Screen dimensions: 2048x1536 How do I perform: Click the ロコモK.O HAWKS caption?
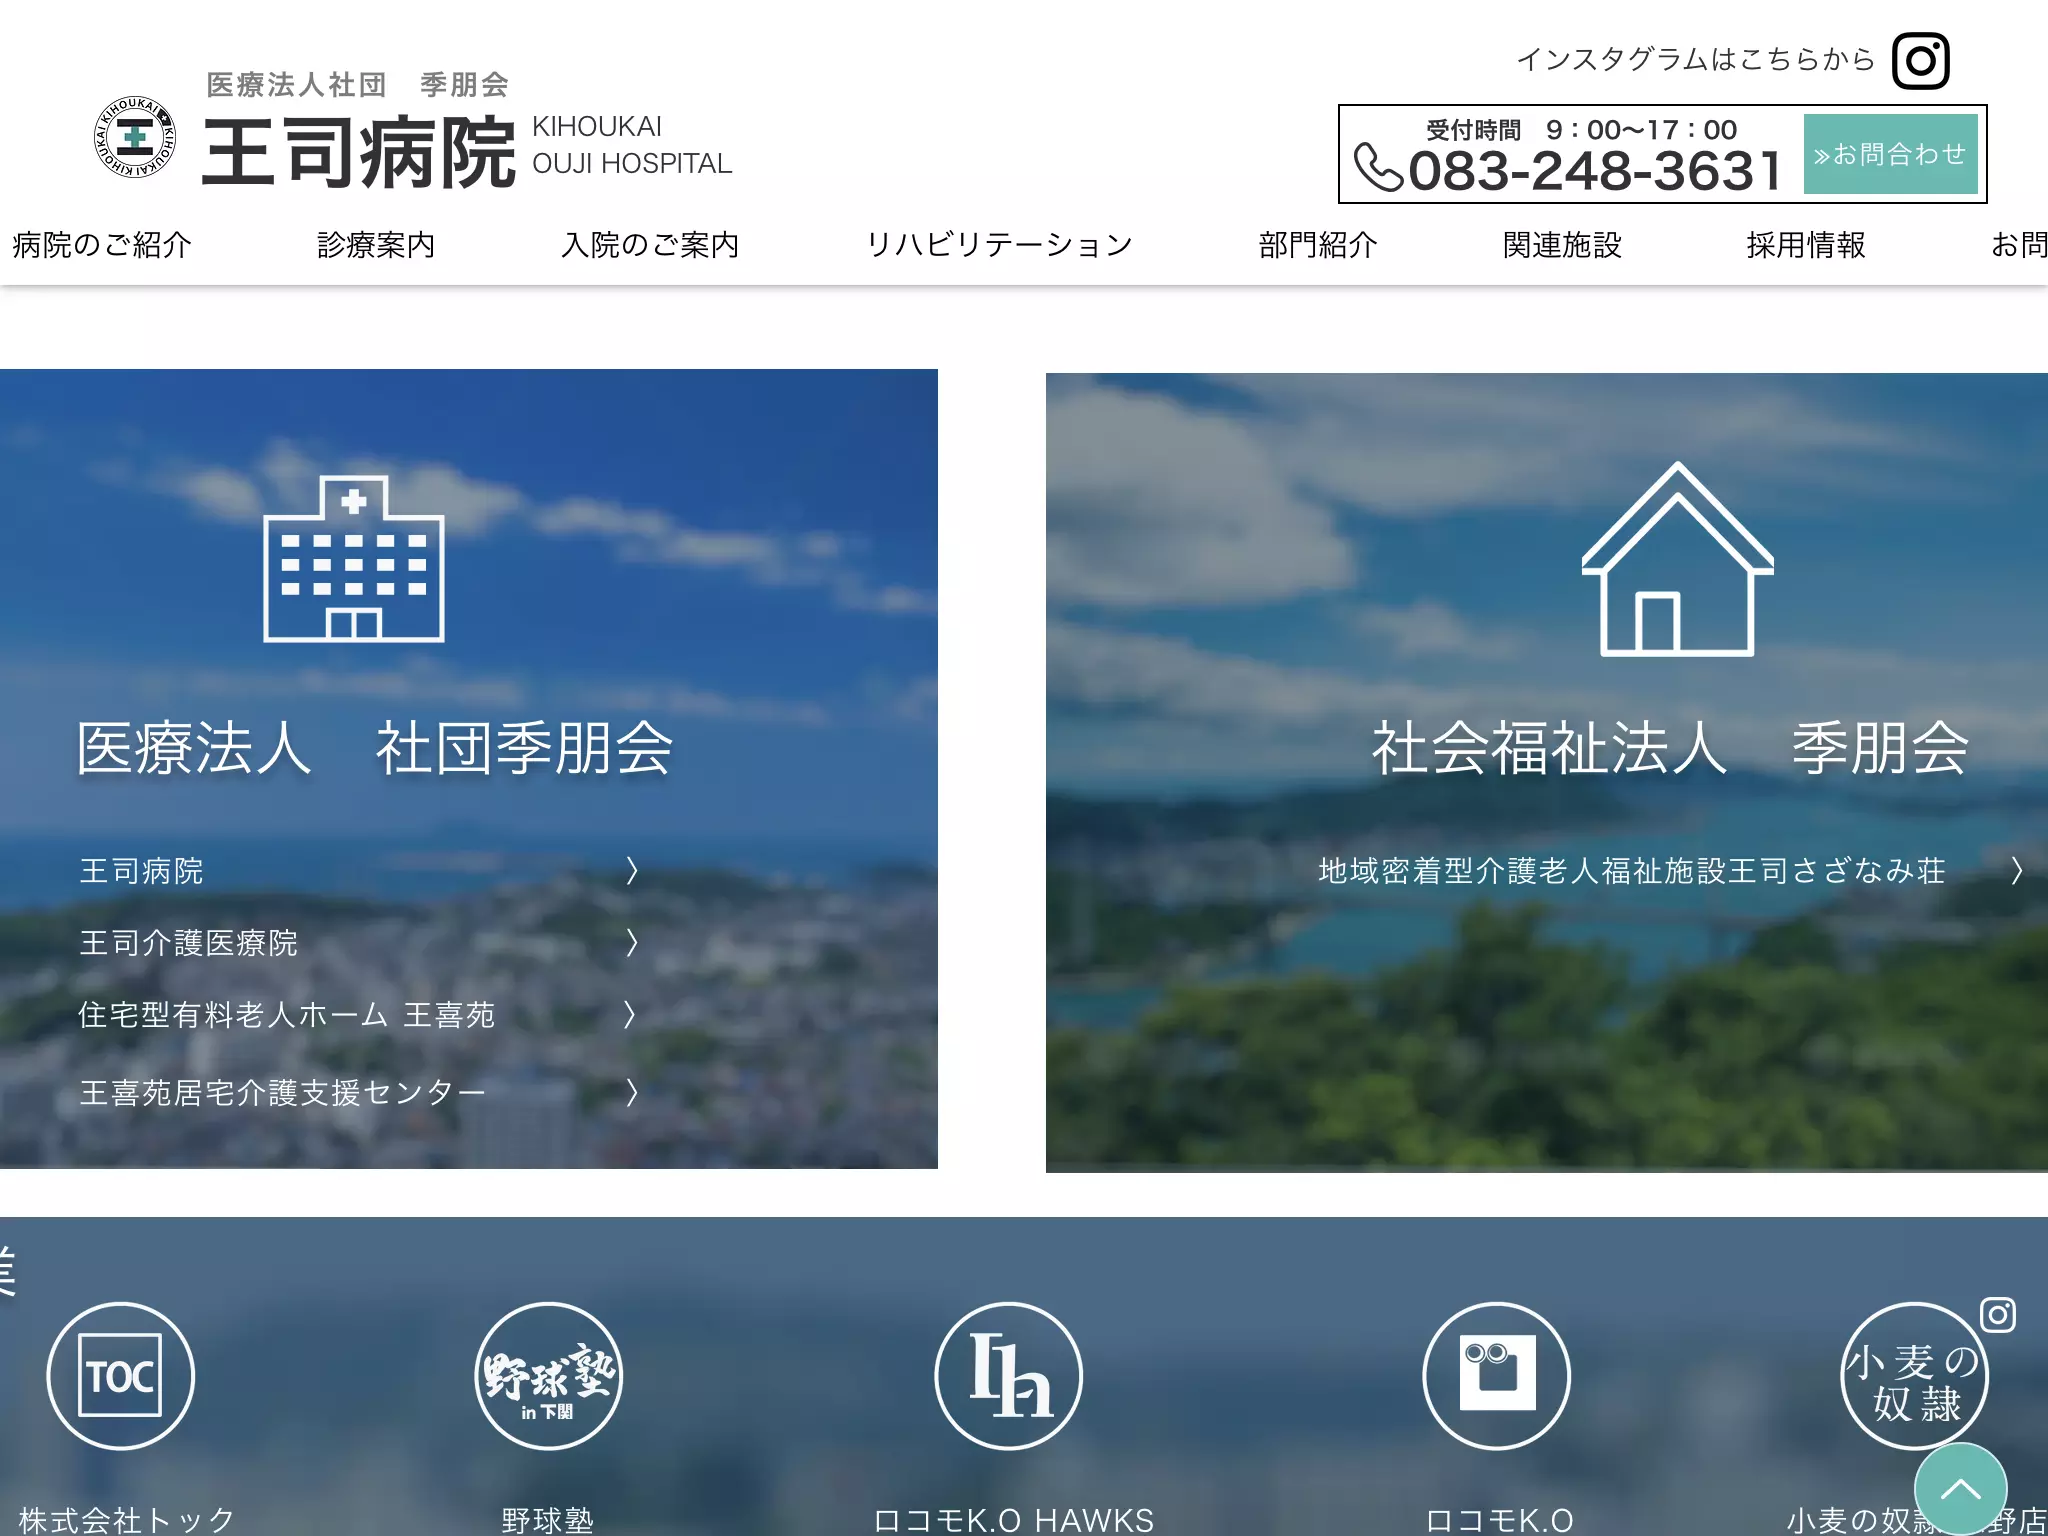point(1013,1520)
